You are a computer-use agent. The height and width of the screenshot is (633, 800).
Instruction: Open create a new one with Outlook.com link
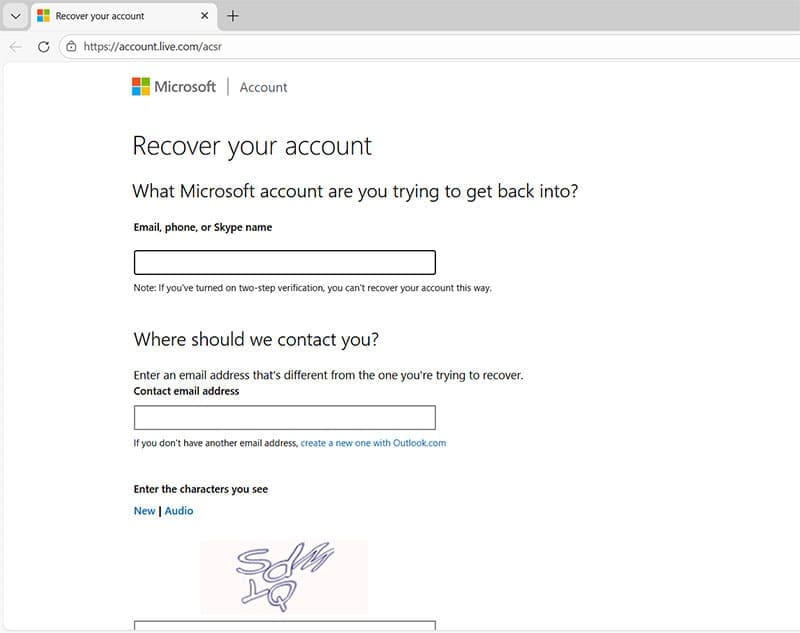pos(372,441)
